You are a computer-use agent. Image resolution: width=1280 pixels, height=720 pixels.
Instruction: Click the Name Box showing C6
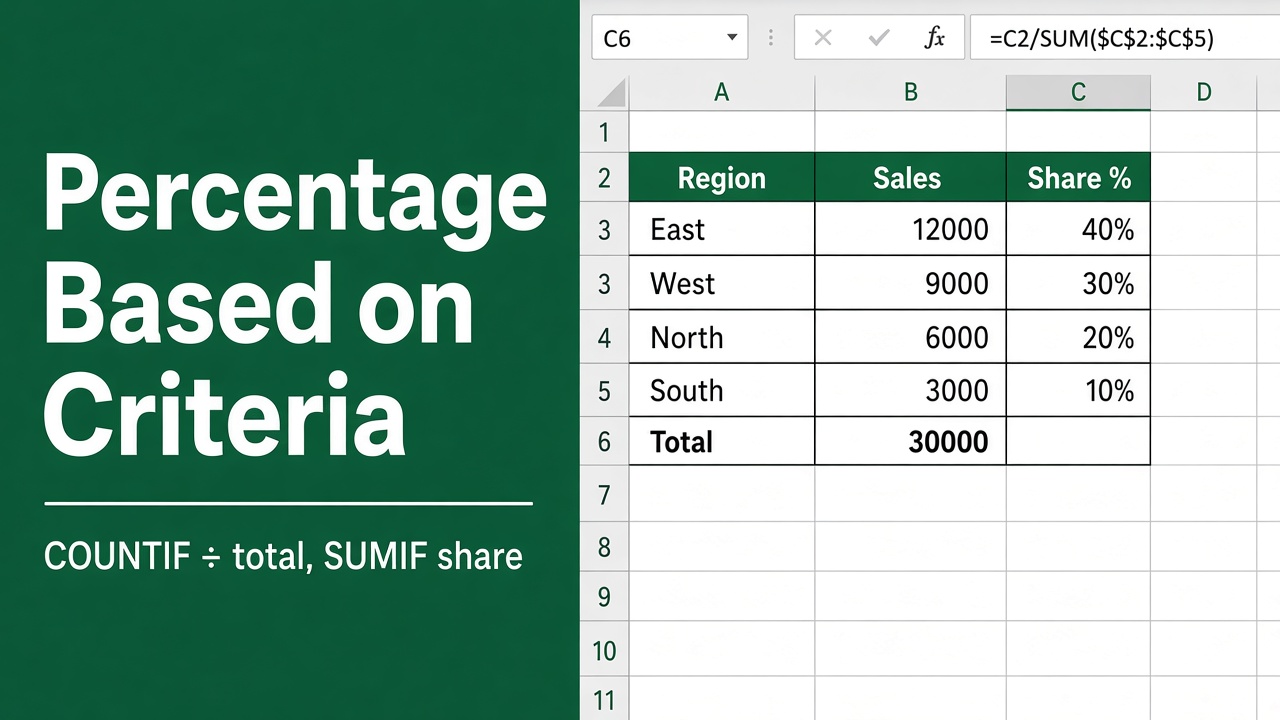[669, 38]
